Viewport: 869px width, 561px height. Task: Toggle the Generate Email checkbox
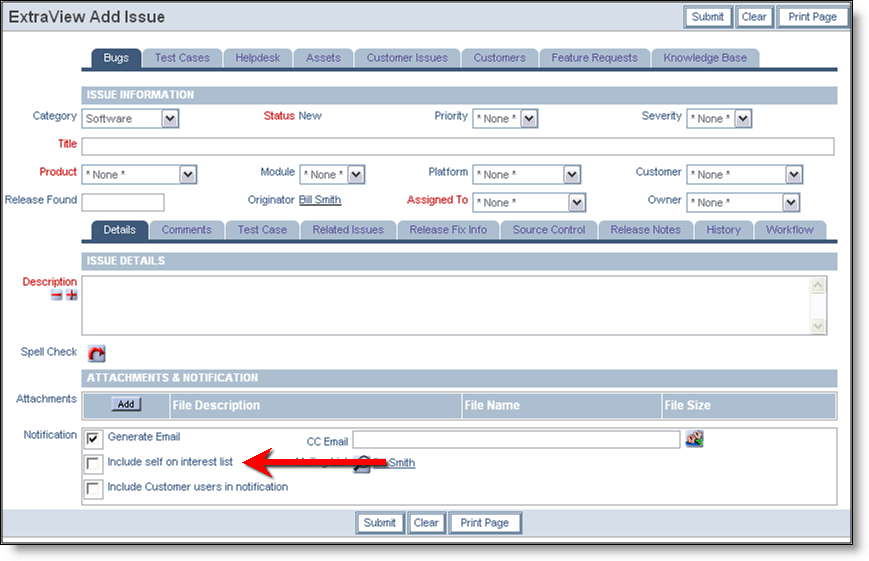[x=93, y=439]
